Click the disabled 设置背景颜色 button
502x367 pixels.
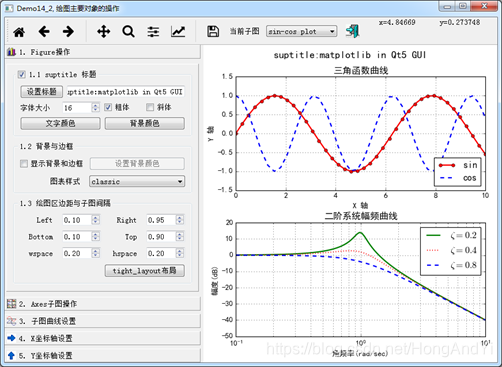[137, 163]
